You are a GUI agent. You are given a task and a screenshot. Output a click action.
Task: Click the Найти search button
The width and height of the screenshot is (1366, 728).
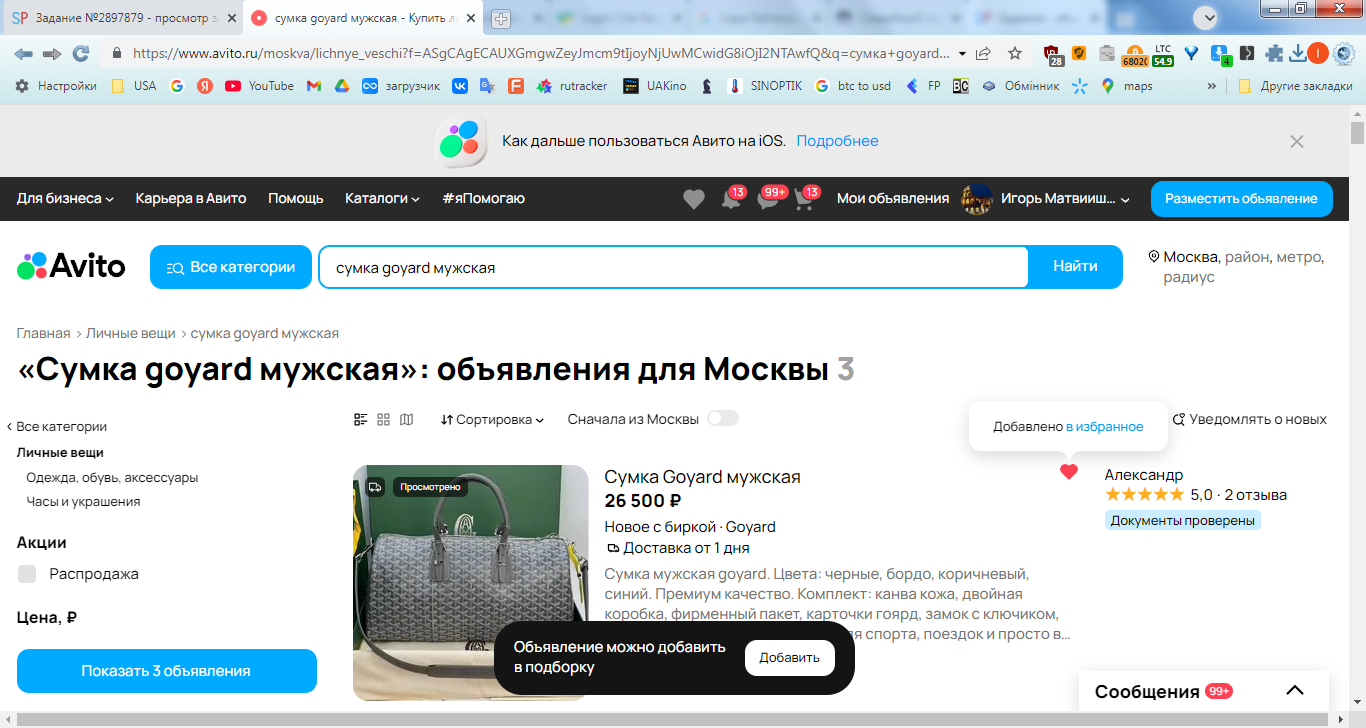(x=1075, y=267)
